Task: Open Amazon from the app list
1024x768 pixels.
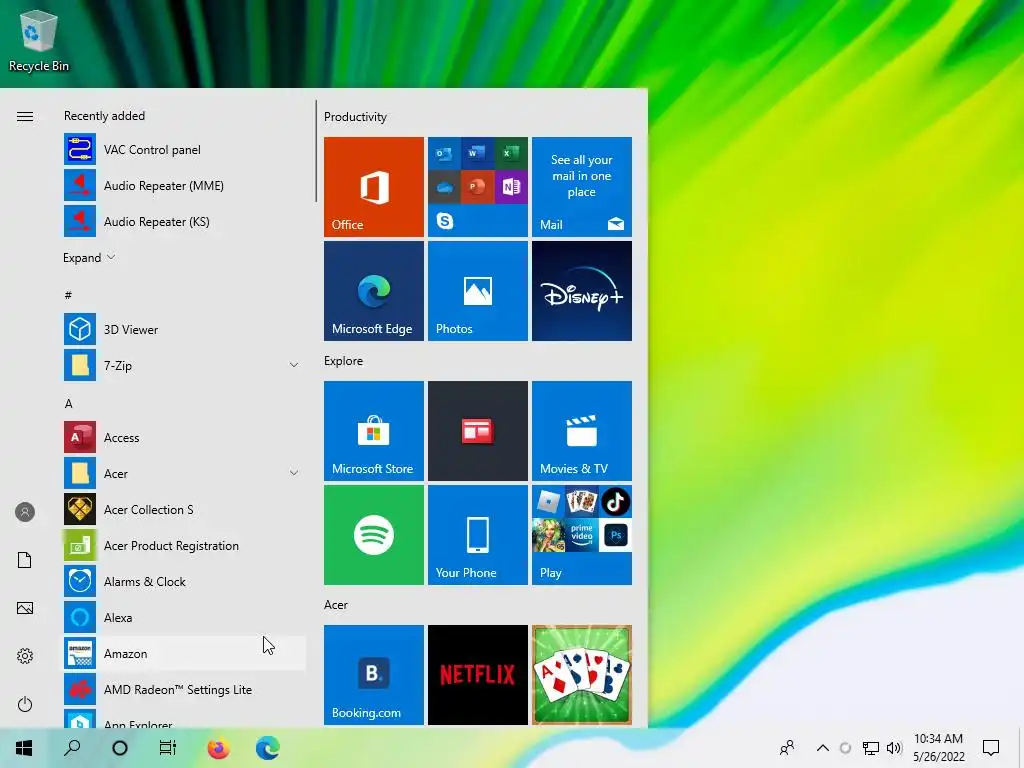Action: point(184,653)
